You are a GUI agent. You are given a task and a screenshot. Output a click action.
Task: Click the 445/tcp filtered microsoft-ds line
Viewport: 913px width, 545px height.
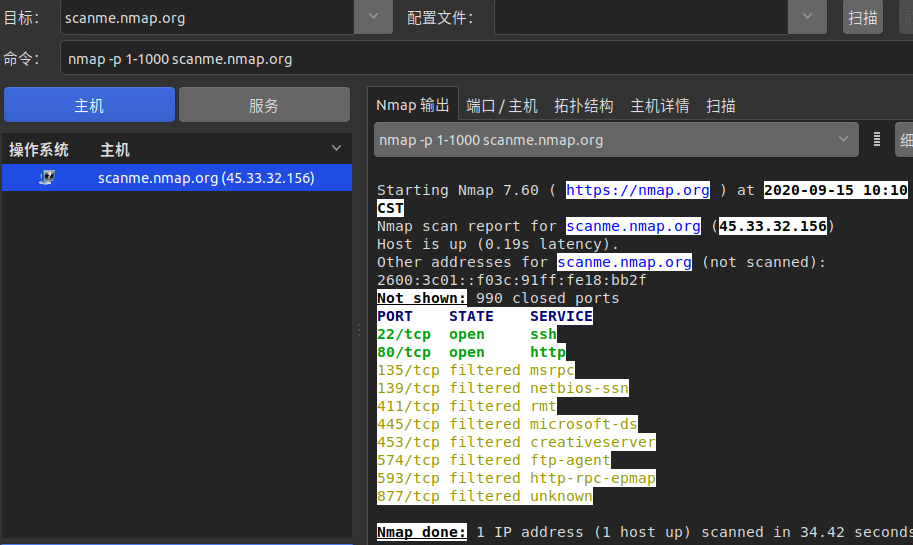point(507,424)
